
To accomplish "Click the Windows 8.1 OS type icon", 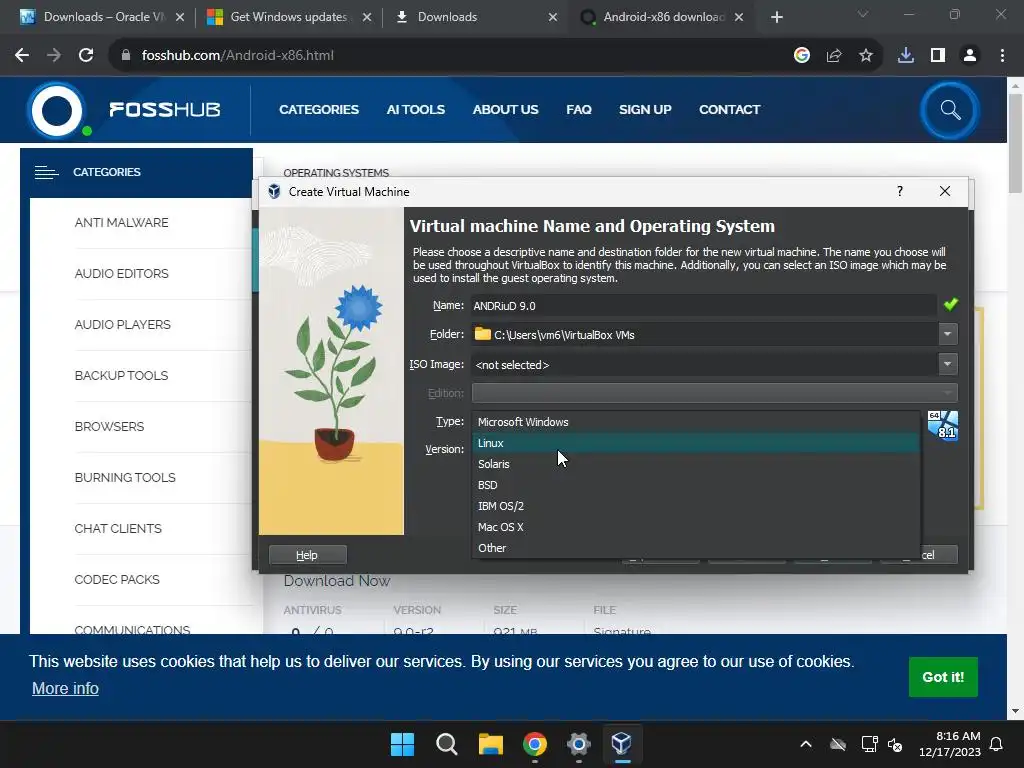I will [x=942, y=425].
